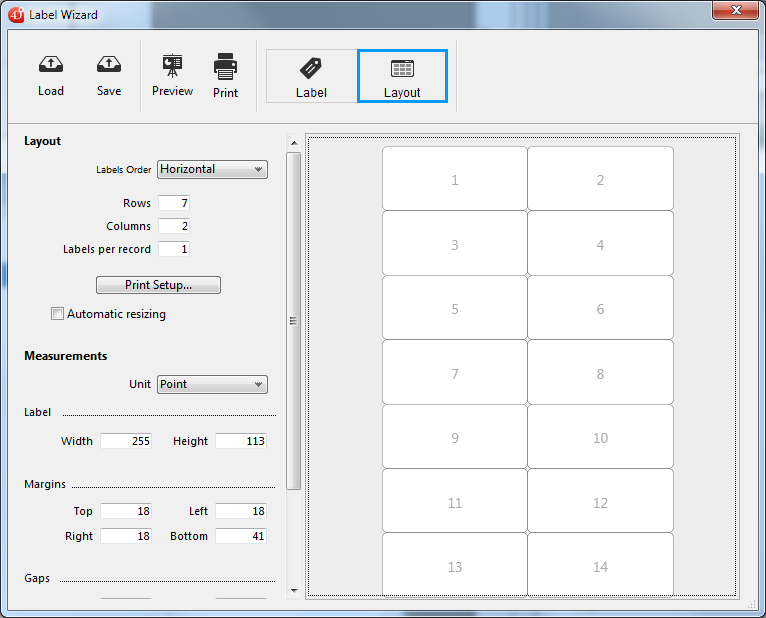This screenshot has width=766, height=618.
Task: Click label number 1 in preview
Action: pos(455,180)
